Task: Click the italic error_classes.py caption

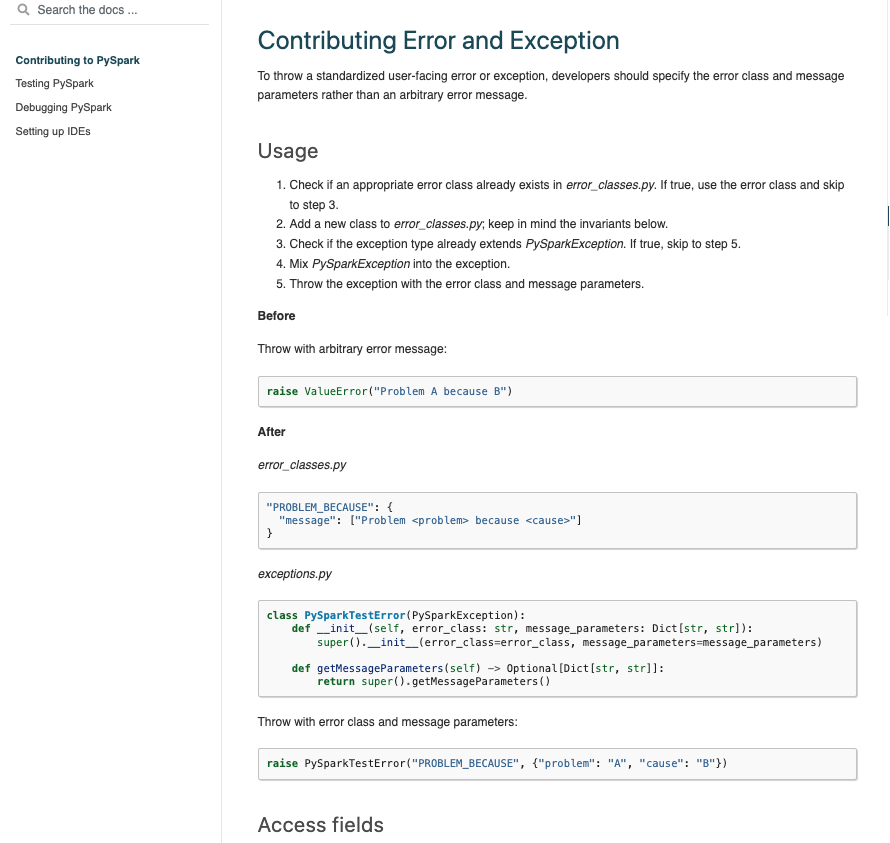Action: click(x=302, y=465)
